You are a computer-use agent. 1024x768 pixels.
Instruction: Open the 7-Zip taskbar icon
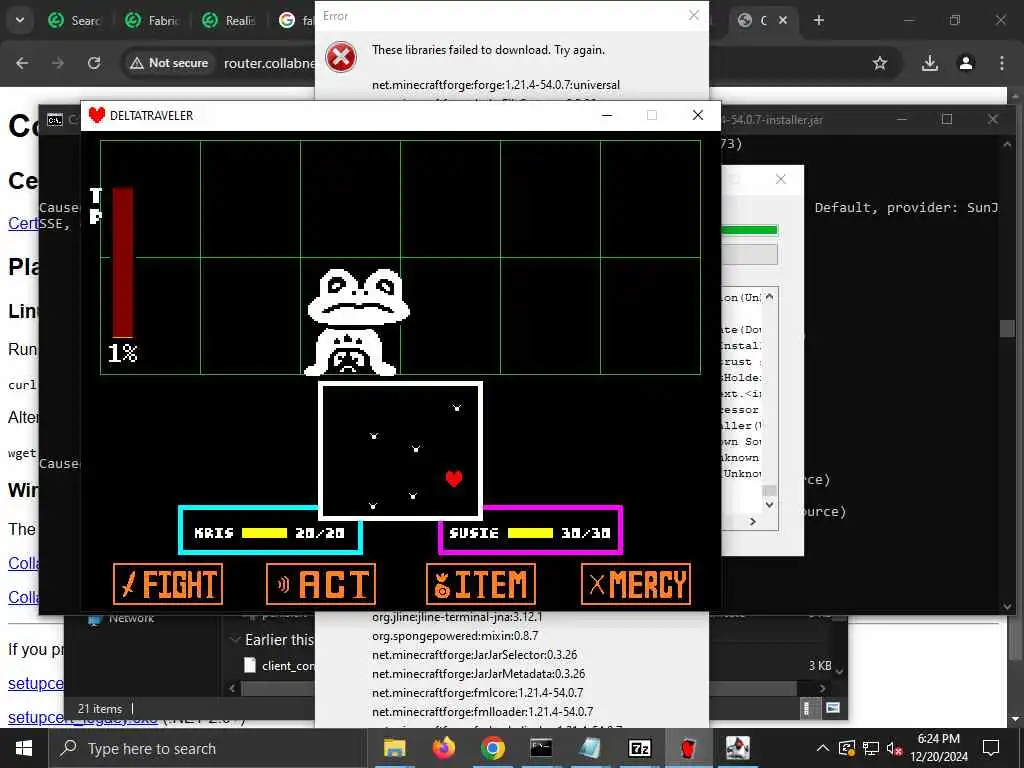click(x=639, y=748)
